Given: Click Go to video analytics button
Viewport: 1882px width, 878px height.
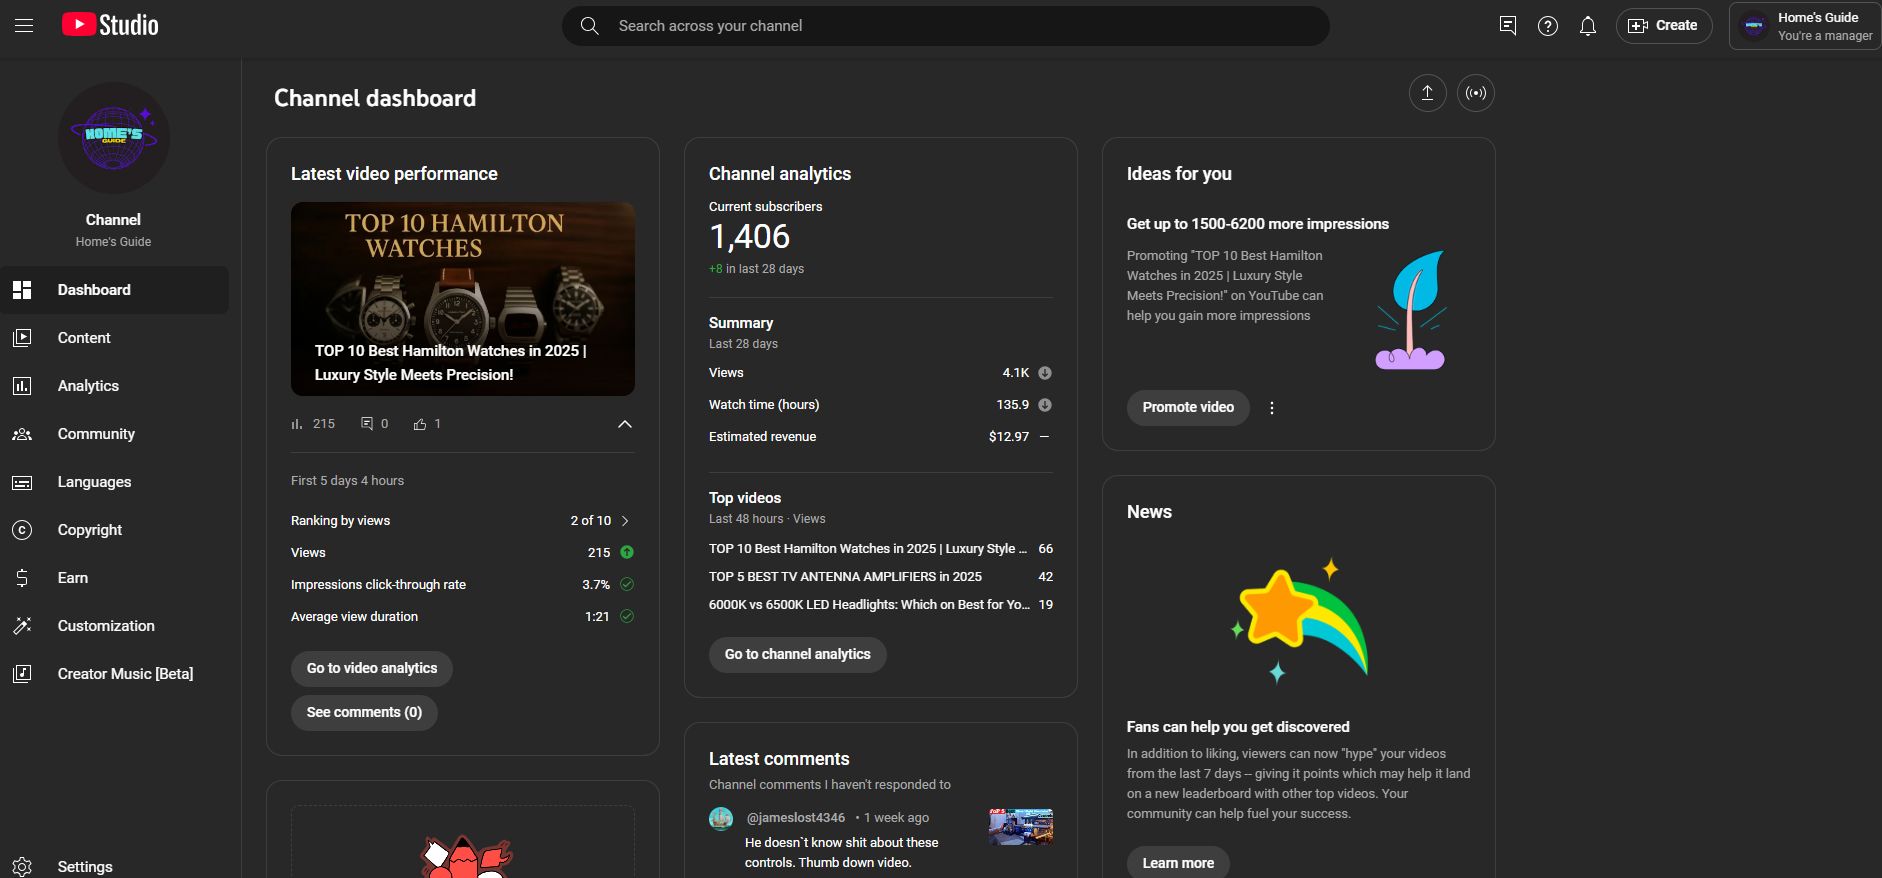Looking at the screenshot, I should [372, 668].
